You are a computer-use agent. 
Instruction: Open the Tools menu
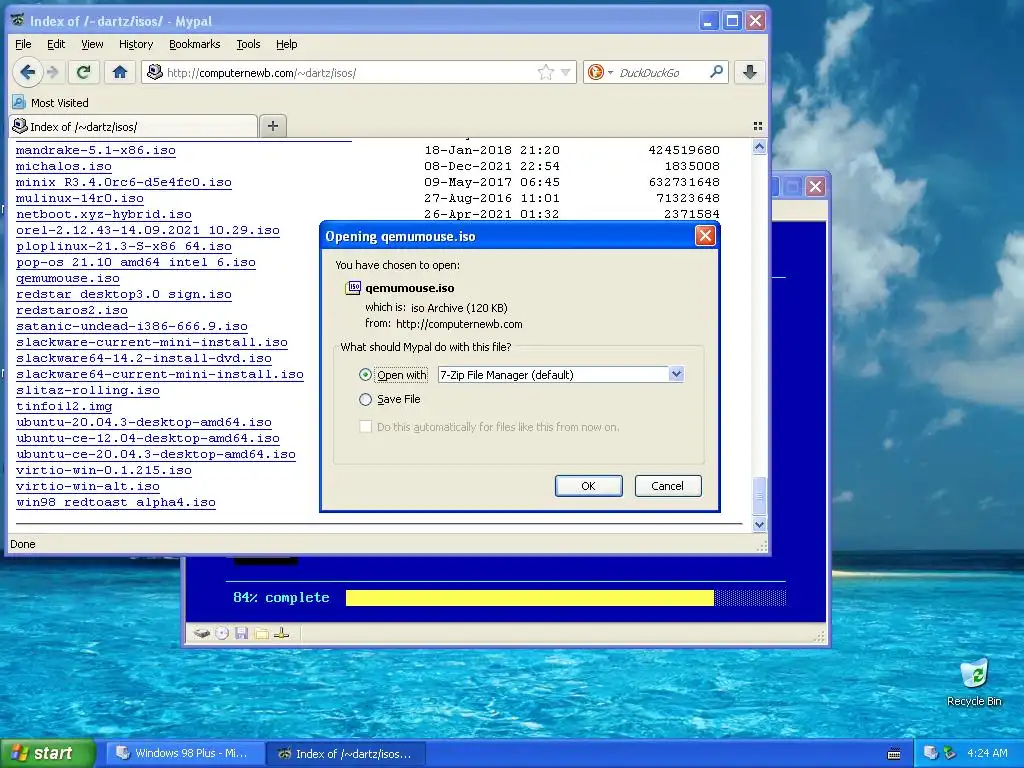[248, 44]
